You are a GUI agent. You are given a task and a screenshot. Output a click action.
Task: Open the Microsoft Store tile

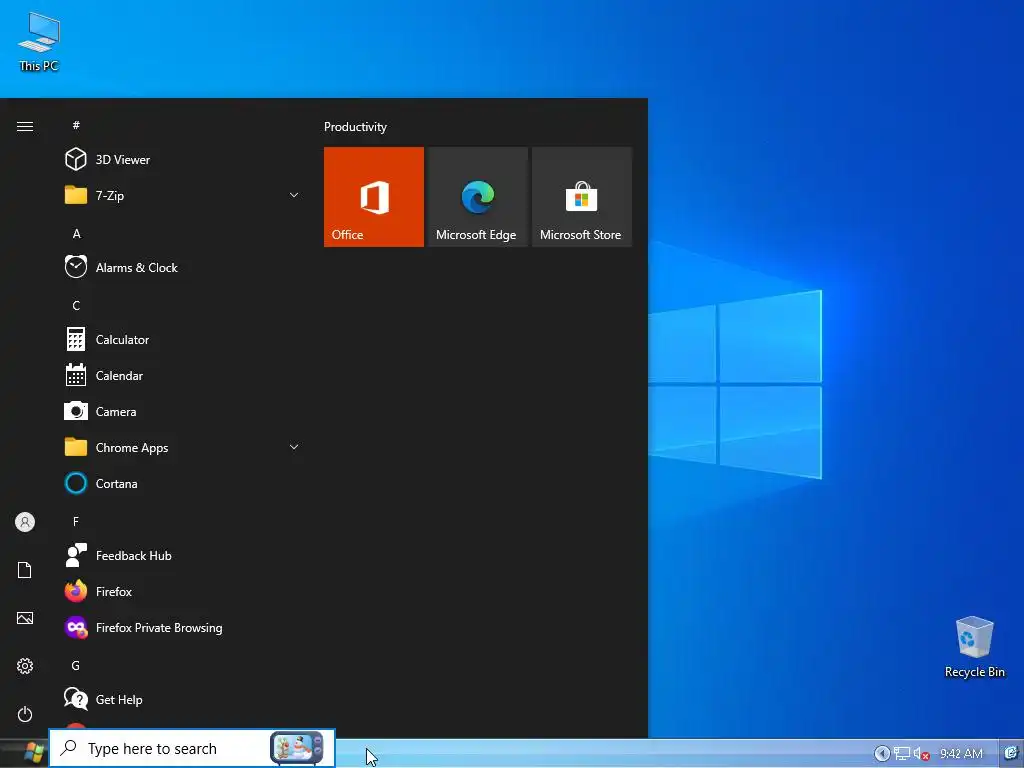[582, 197]
